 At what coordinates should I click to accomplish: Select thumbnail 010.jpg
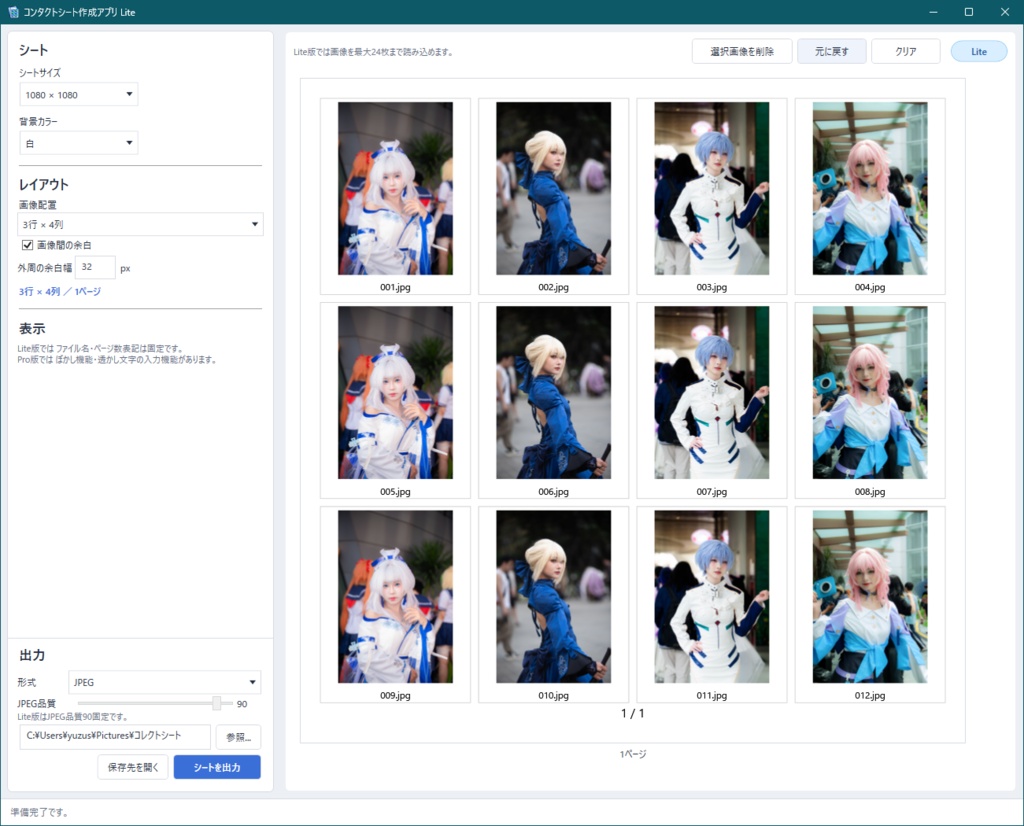tap(553, 605)
